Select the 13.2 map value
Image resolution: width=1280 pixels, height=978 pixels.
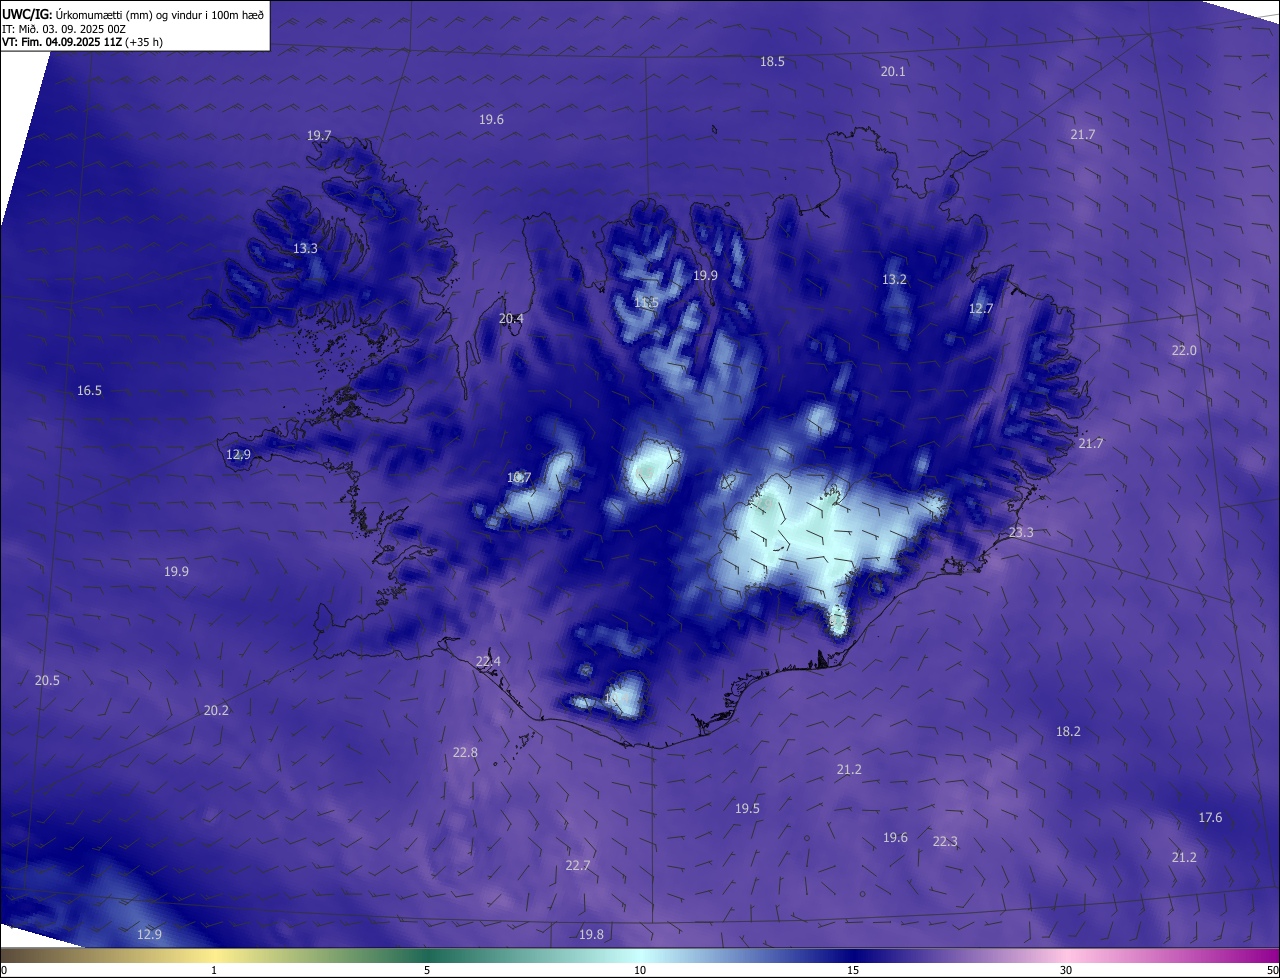(894, 280)
